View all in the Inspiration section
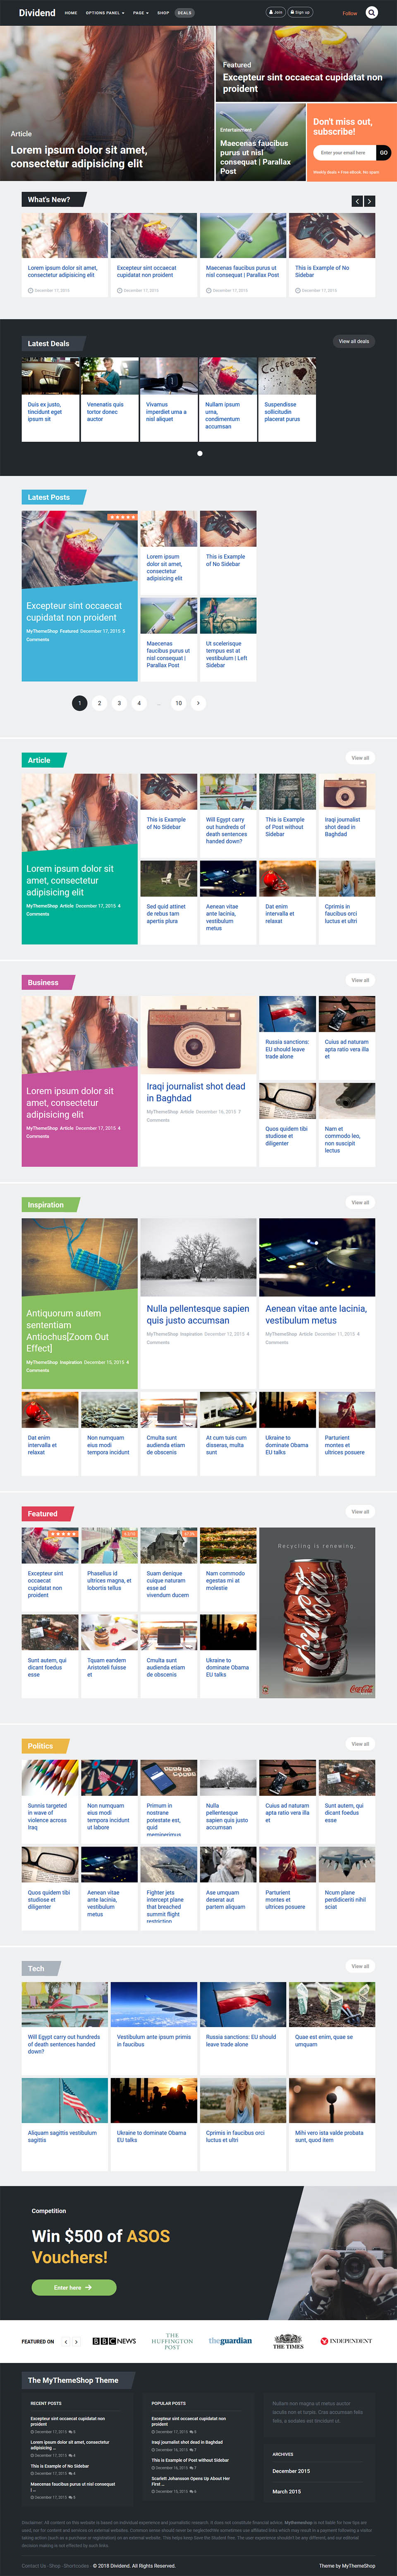This screenshot has width=397, height=2576. click(x=360, y=1202)
